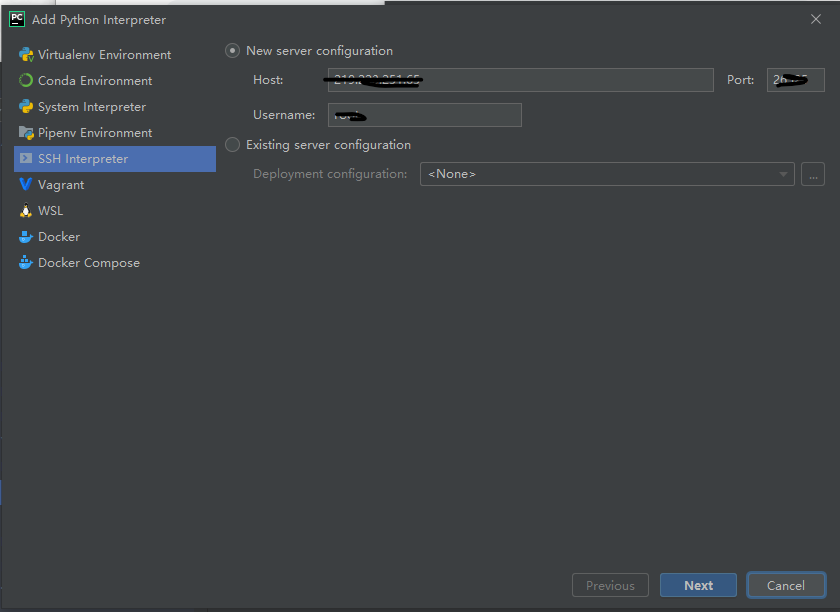The height and width of the screenshot is (612, 840).
Task: Click the PyCharm logo in title bar
Action: [17, 19]
